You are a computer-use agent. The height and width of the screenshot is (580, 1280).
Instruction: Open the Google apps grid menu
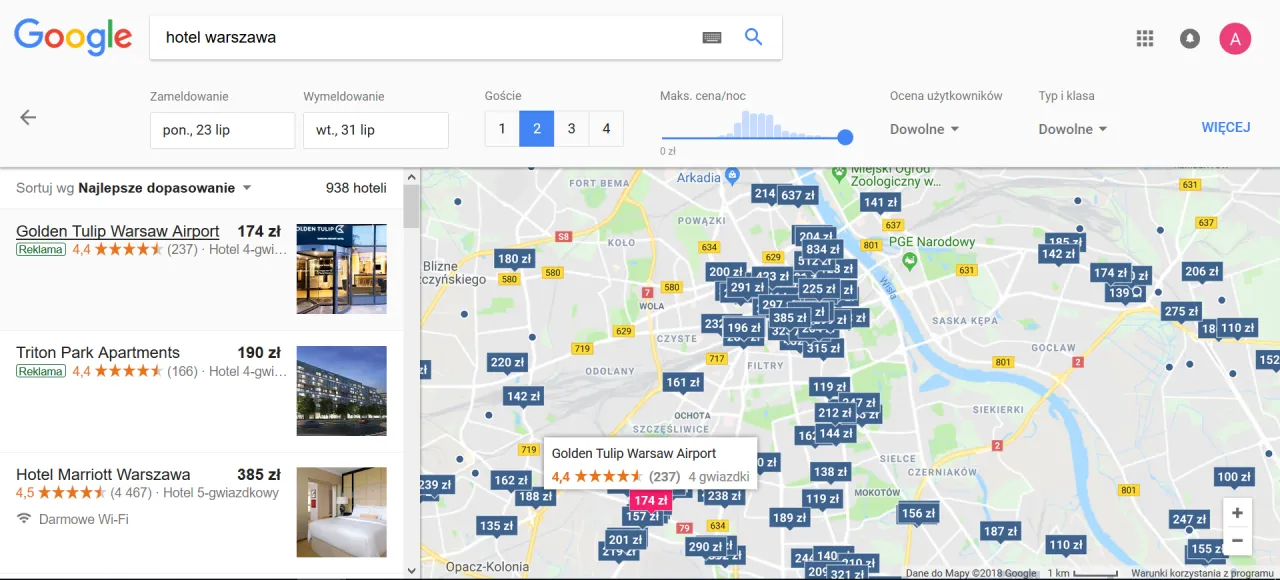click(x=1144, y=38)
